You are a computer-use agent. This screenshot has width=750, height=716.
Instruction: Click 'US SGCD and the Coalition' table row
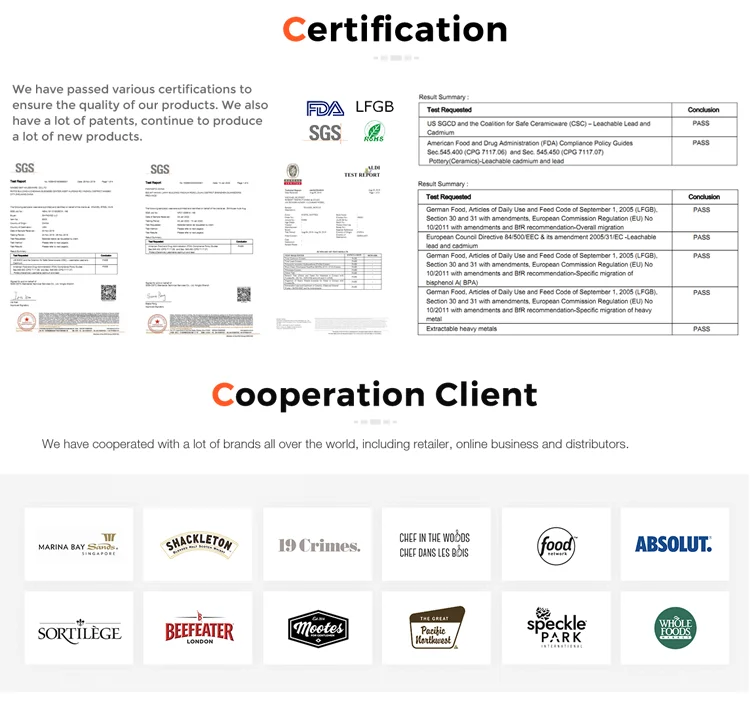(578, 127)
